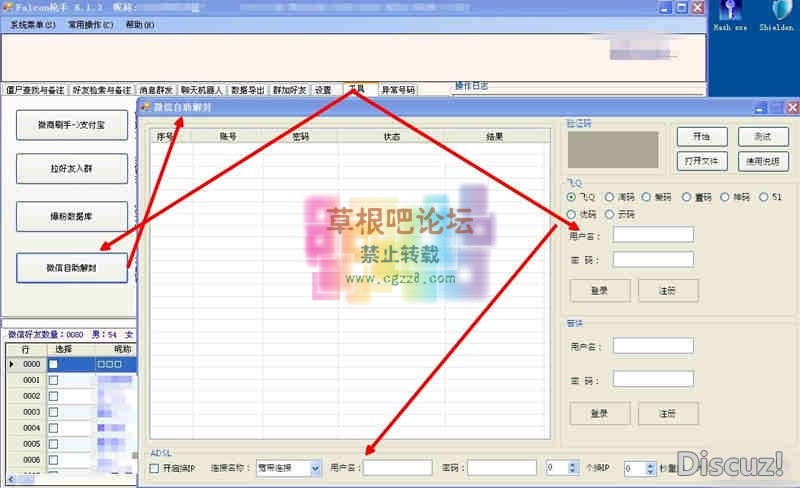
Task: Select the 飞Q radio button
Action: tap(571, 197)
